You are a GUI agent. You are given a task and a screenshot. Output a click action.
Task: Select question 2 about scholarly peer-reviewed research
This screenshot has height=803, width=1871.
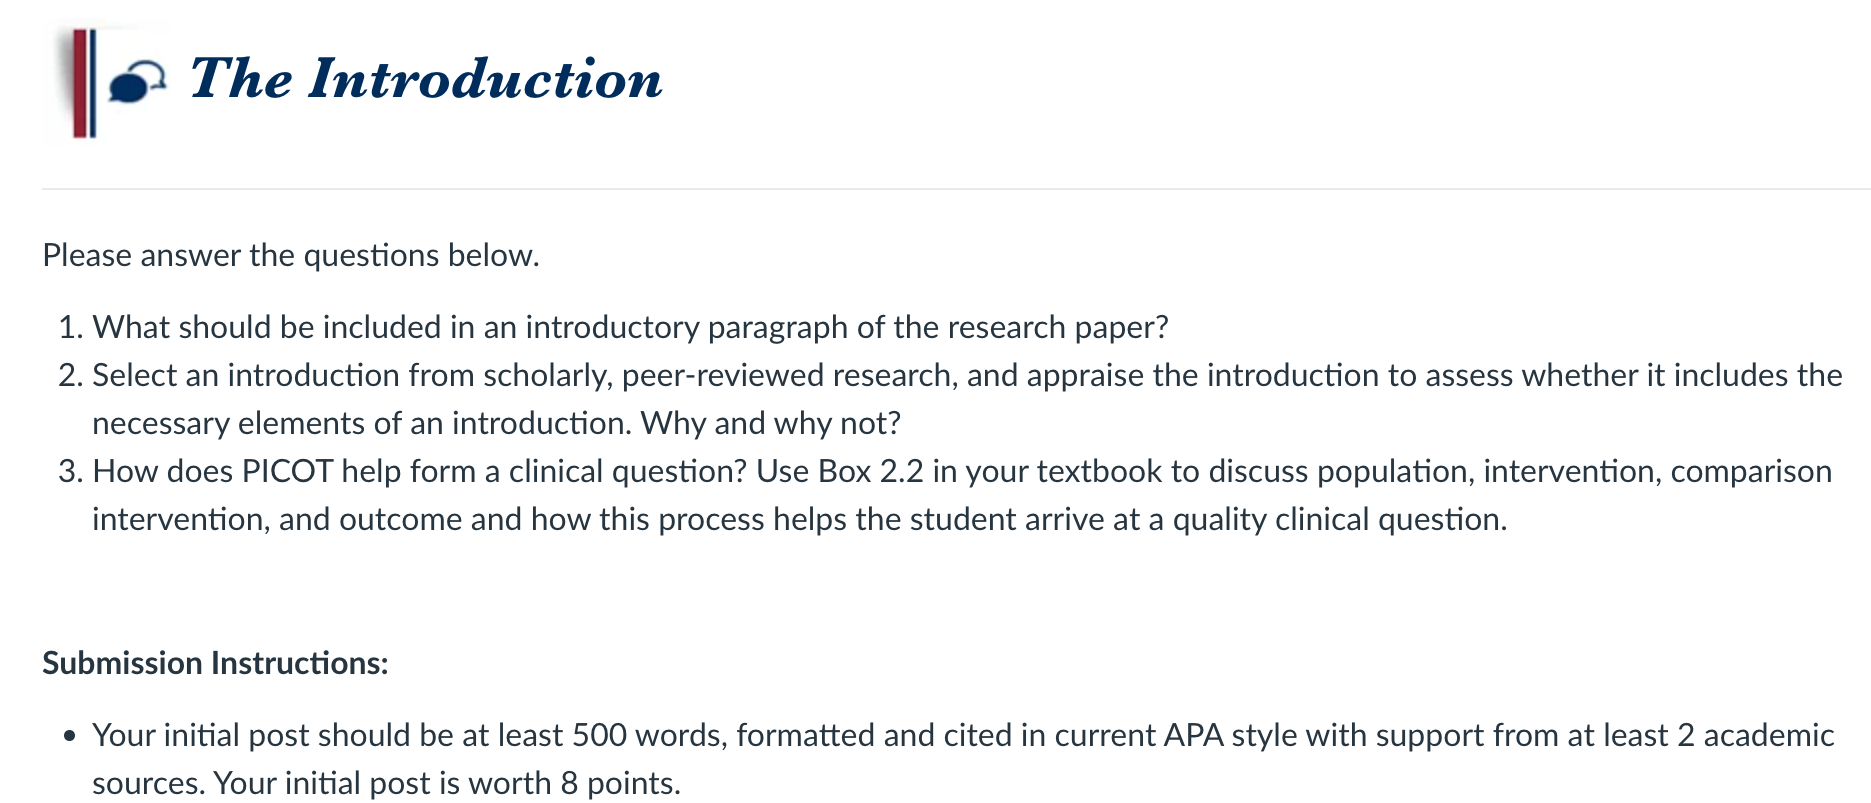coord(967,399)
